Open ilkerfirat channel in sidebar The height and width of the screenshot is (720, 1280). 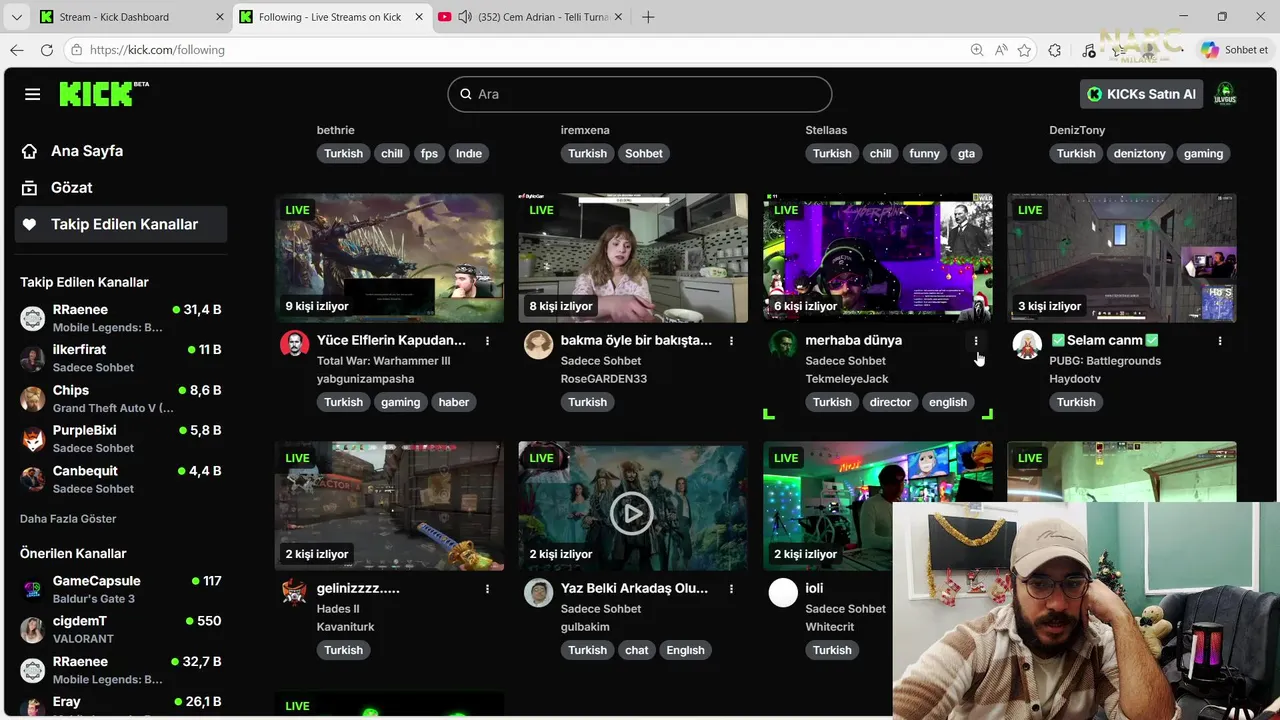click(121, 358)
